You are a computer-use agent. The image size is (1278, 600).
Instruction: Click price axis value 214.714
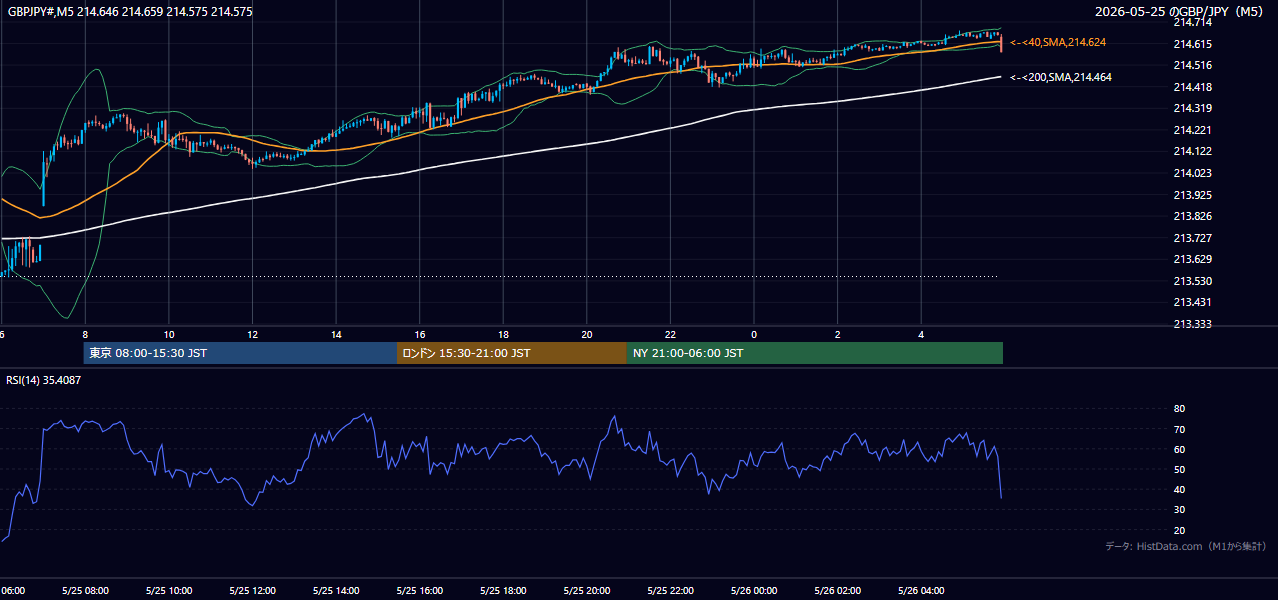pos(1192,22)
